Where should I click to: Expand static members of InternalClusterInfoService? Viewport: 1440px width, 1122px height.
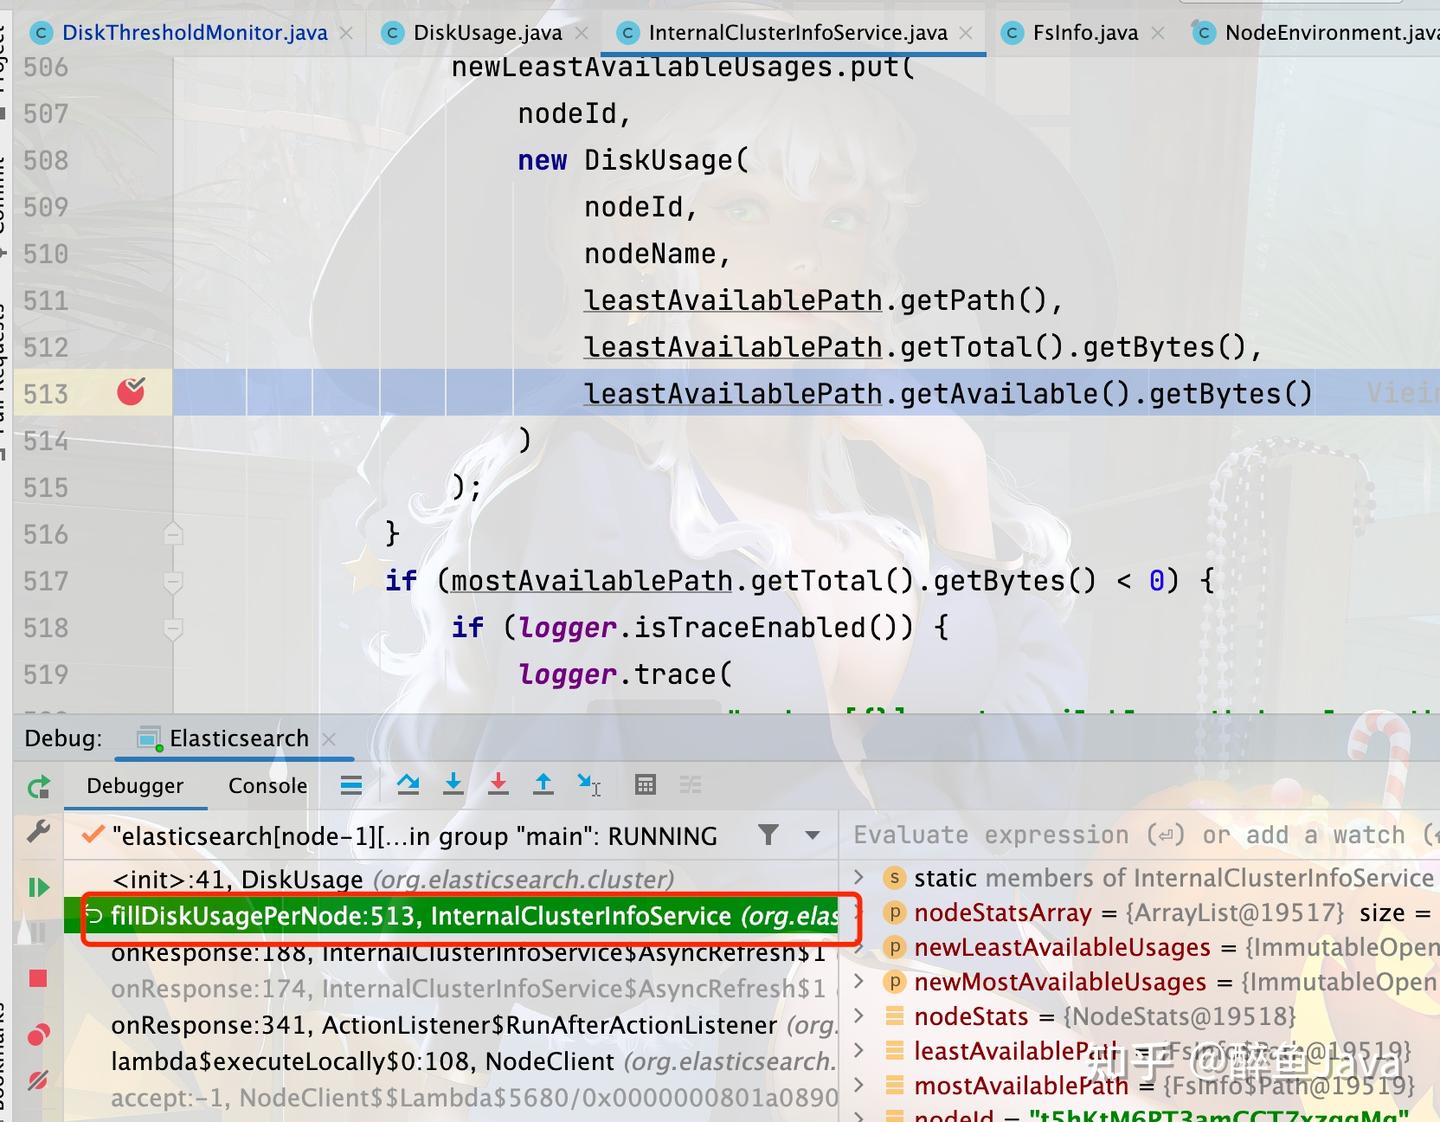(x=861, y=877)
